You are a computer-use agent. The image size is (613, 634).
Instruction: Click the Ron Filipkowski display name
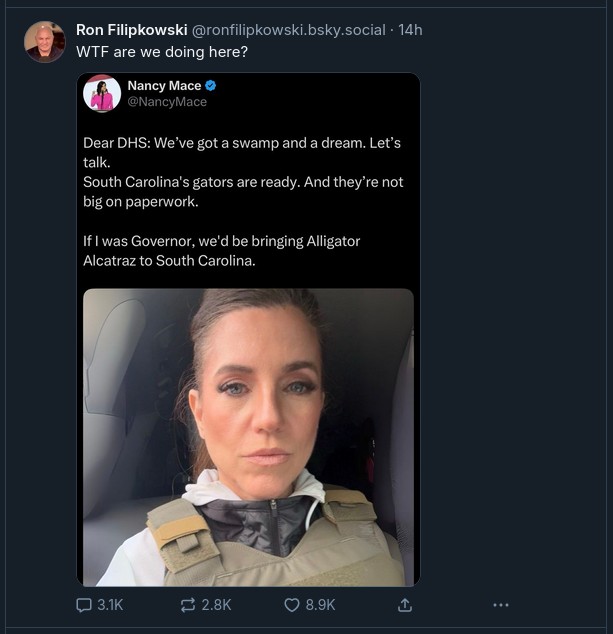[132, 30]
